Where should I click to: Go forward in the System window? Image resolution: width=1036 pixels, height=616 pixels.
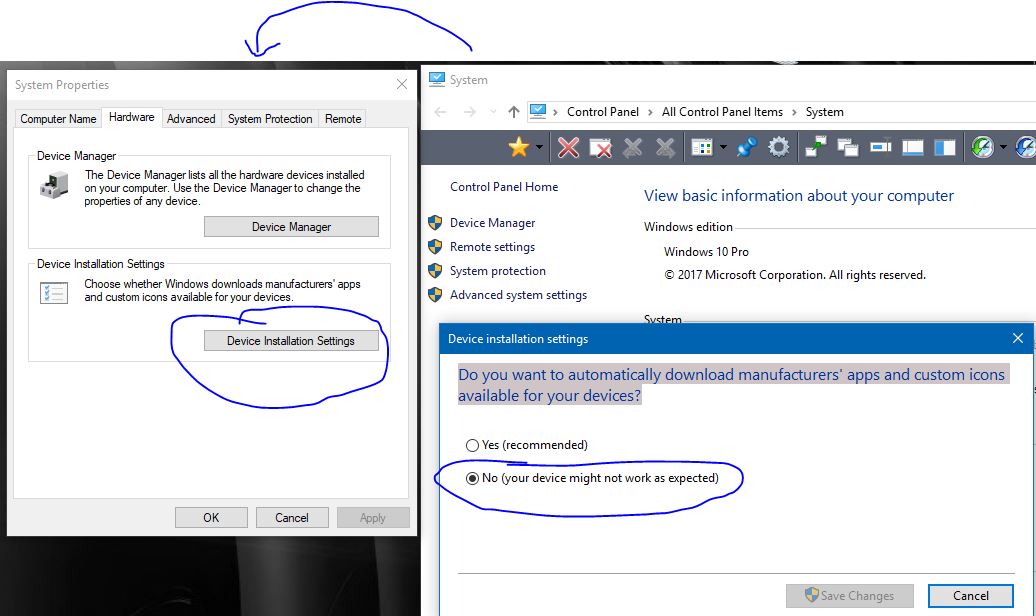(x=470, y=112)
